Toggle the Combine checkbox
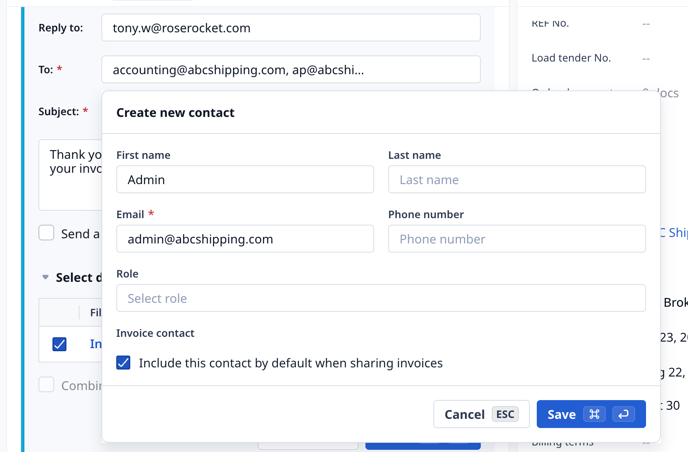The image size is (688, 452). pyautogui.click(x=46, y=385)
